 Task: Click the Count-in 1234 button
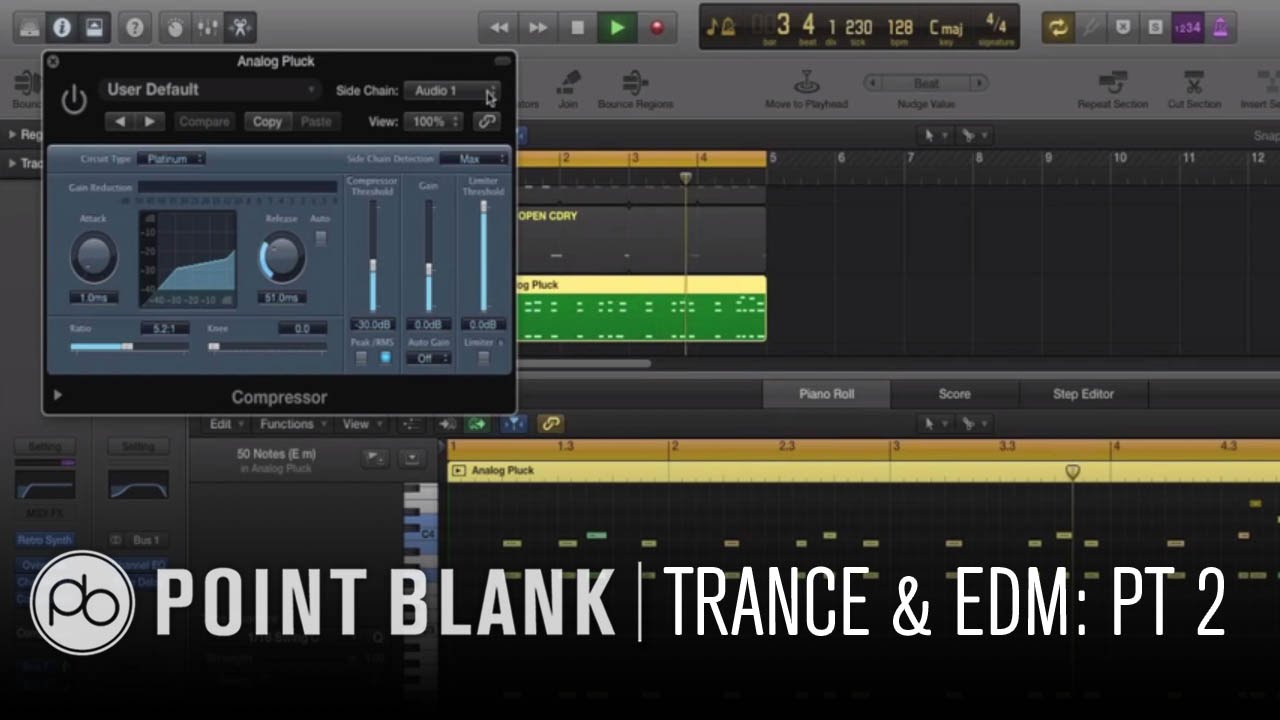click(1187, 27)
